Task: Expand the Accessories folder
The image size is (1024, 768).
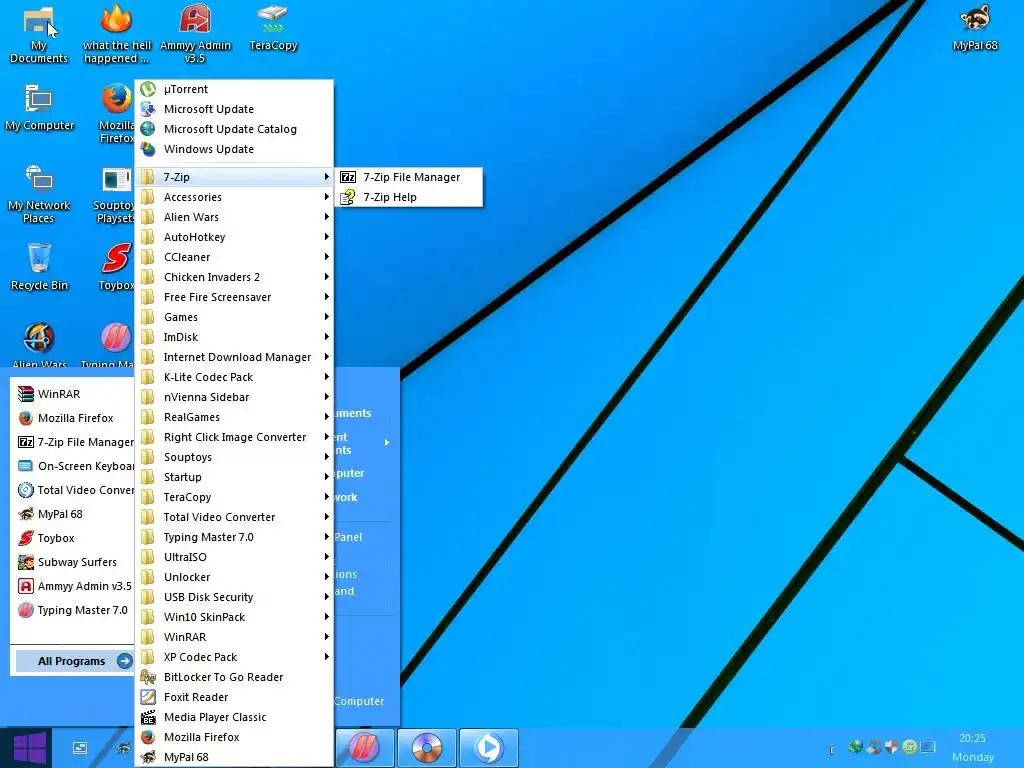Action: [x=234, y=197]
